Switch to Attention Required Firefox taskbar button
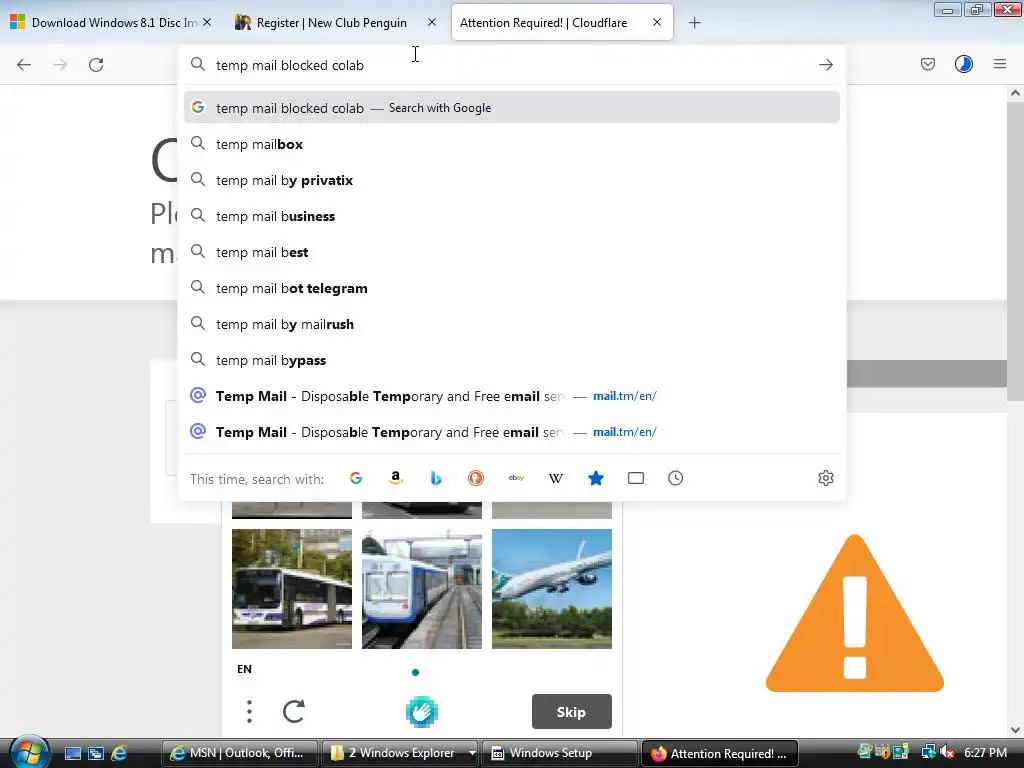Screen dimensions: 1024x768 (720, 753)
